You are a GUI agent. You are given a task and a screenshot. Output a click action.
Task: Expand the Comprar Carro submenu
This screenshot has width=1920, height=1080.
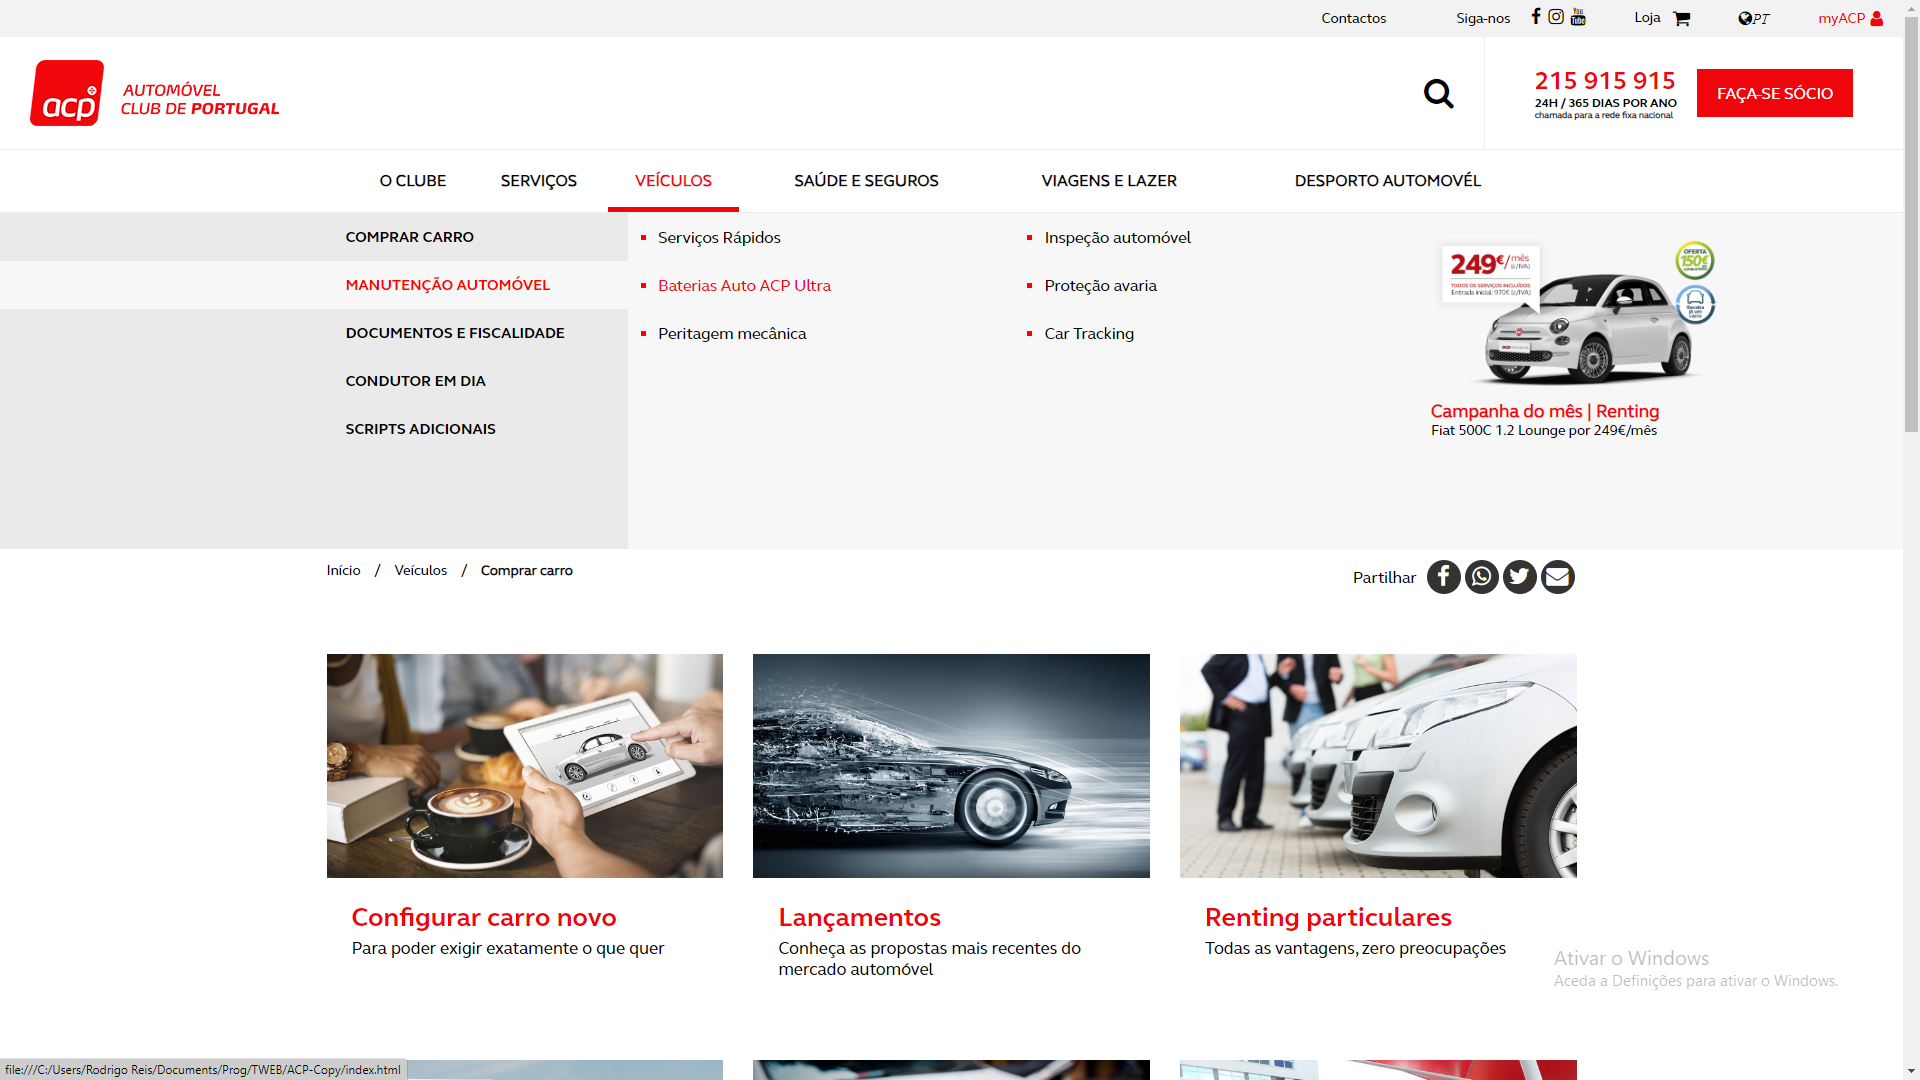click(x=409, y=237)
